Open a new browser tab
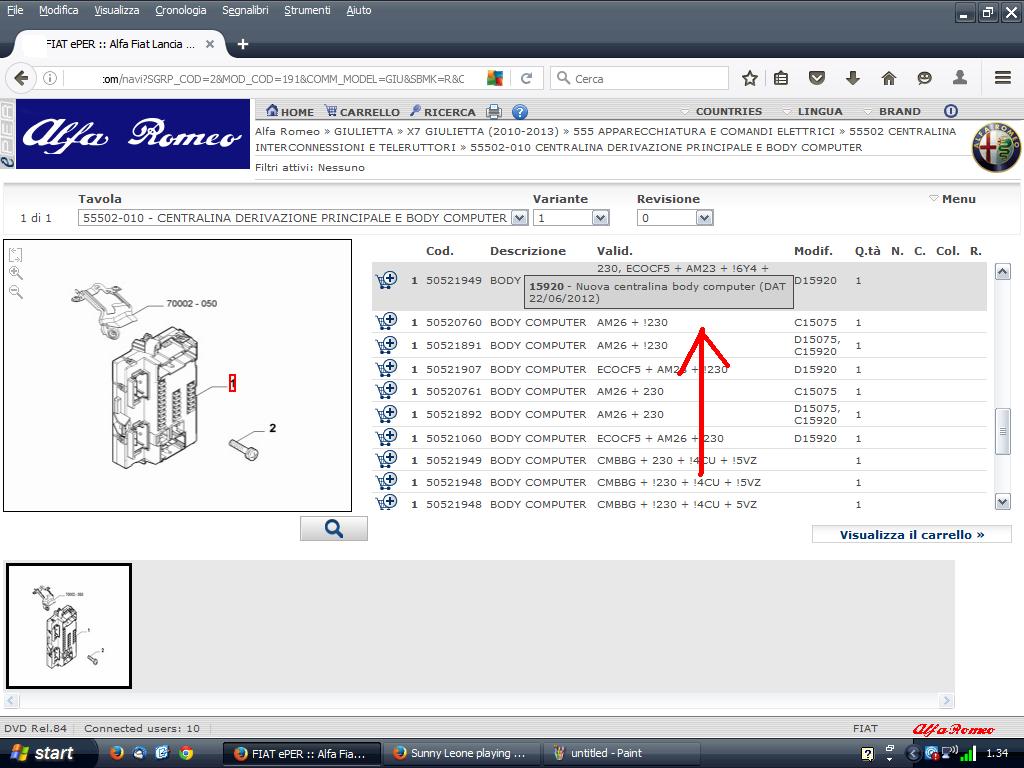 coord(243,44)
